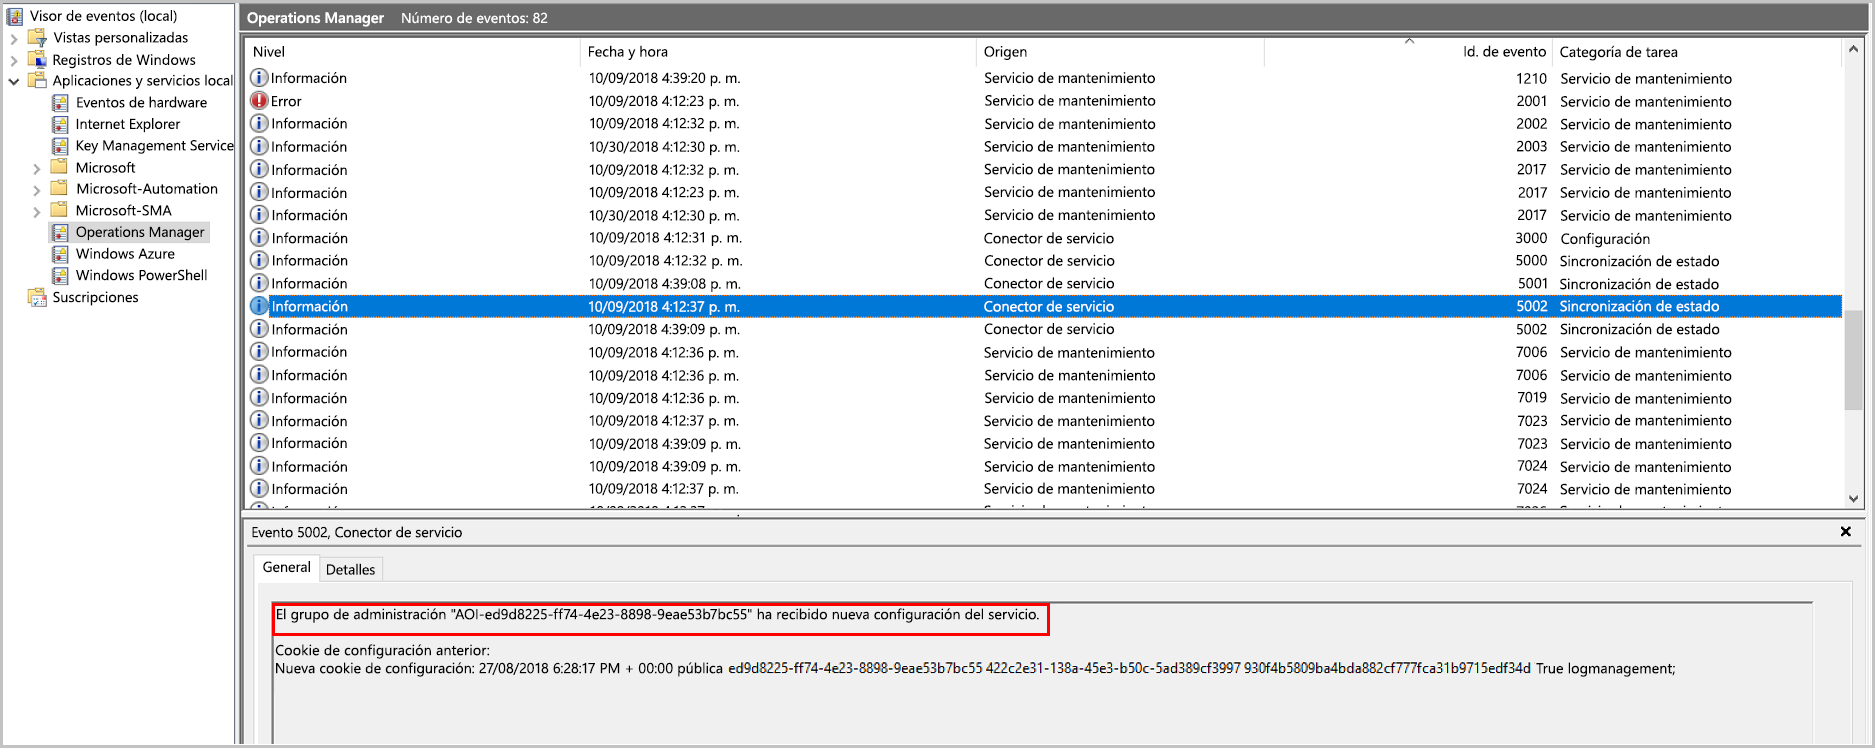
Task: Click the info icon on event 2002 row
Action: coord(259,124)
